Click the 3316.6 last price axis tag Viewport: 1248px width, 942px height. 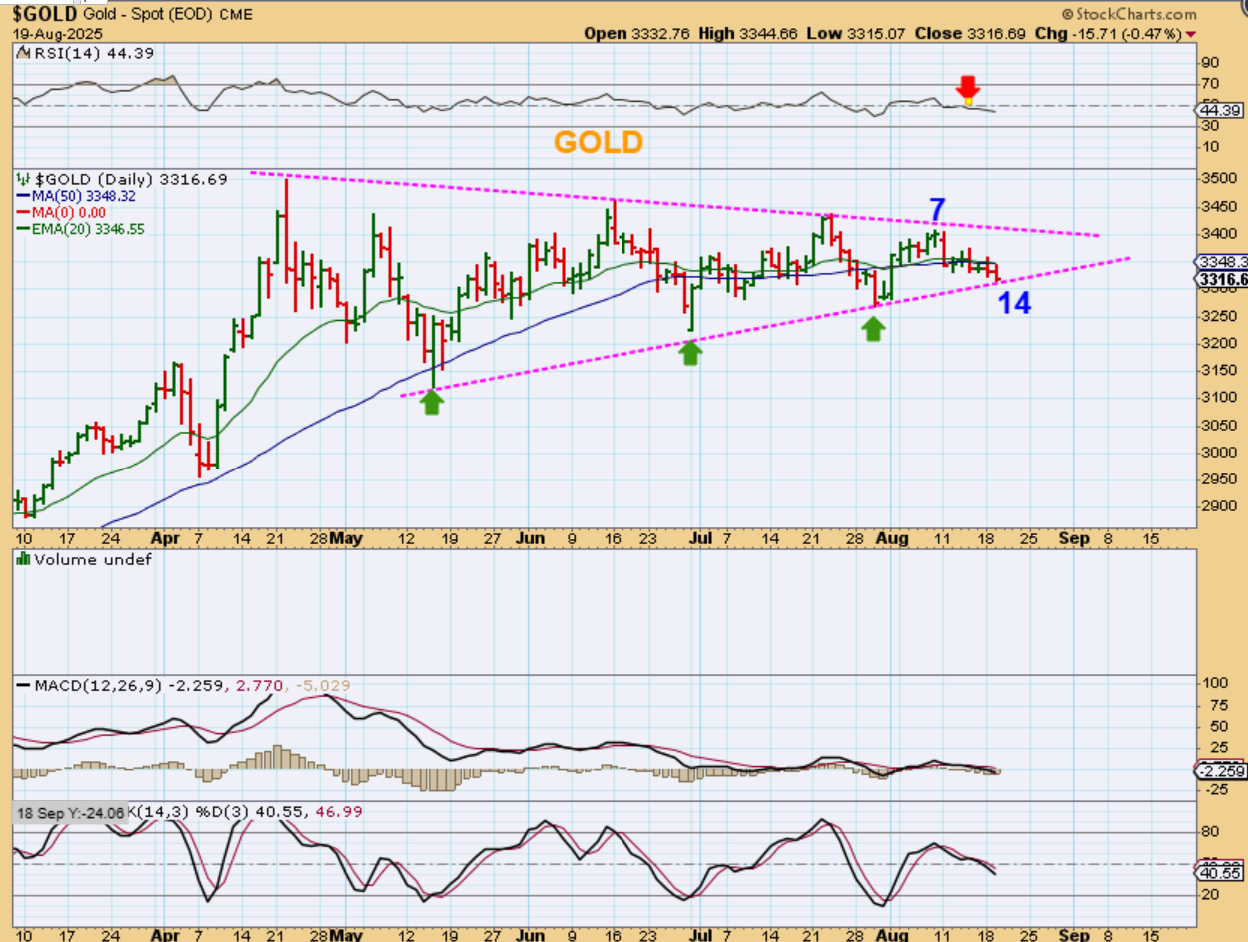click(x=1220, y=280)
